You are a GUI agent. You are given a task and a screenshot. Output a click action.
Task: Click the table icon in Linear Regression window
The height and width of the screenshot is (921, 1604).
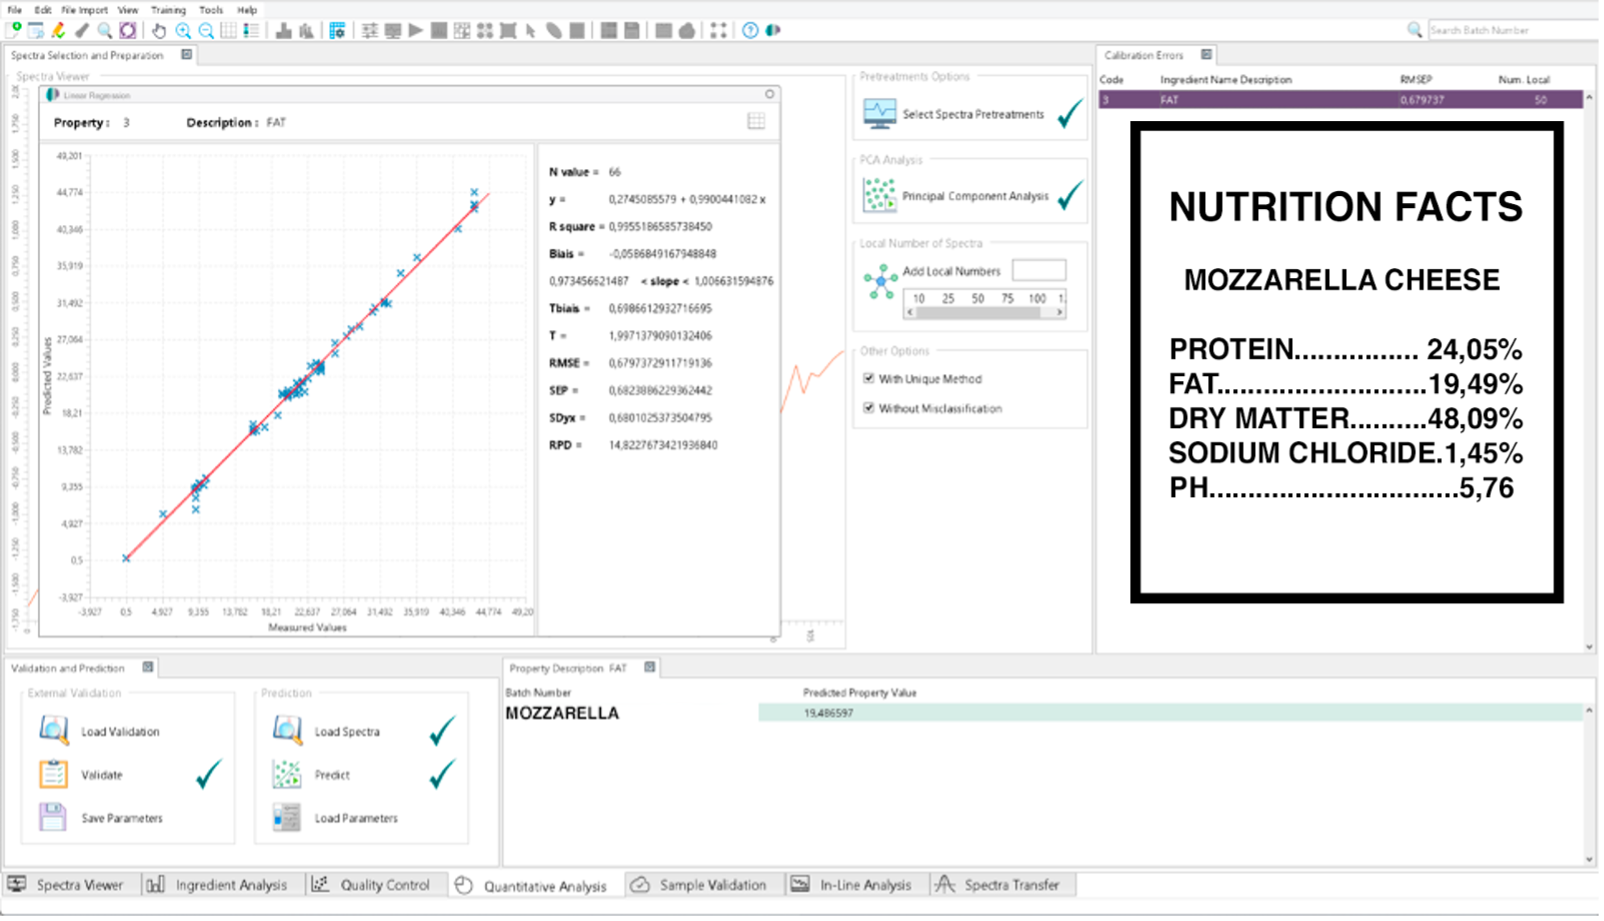pyautogui.click(x=756, y=121)
